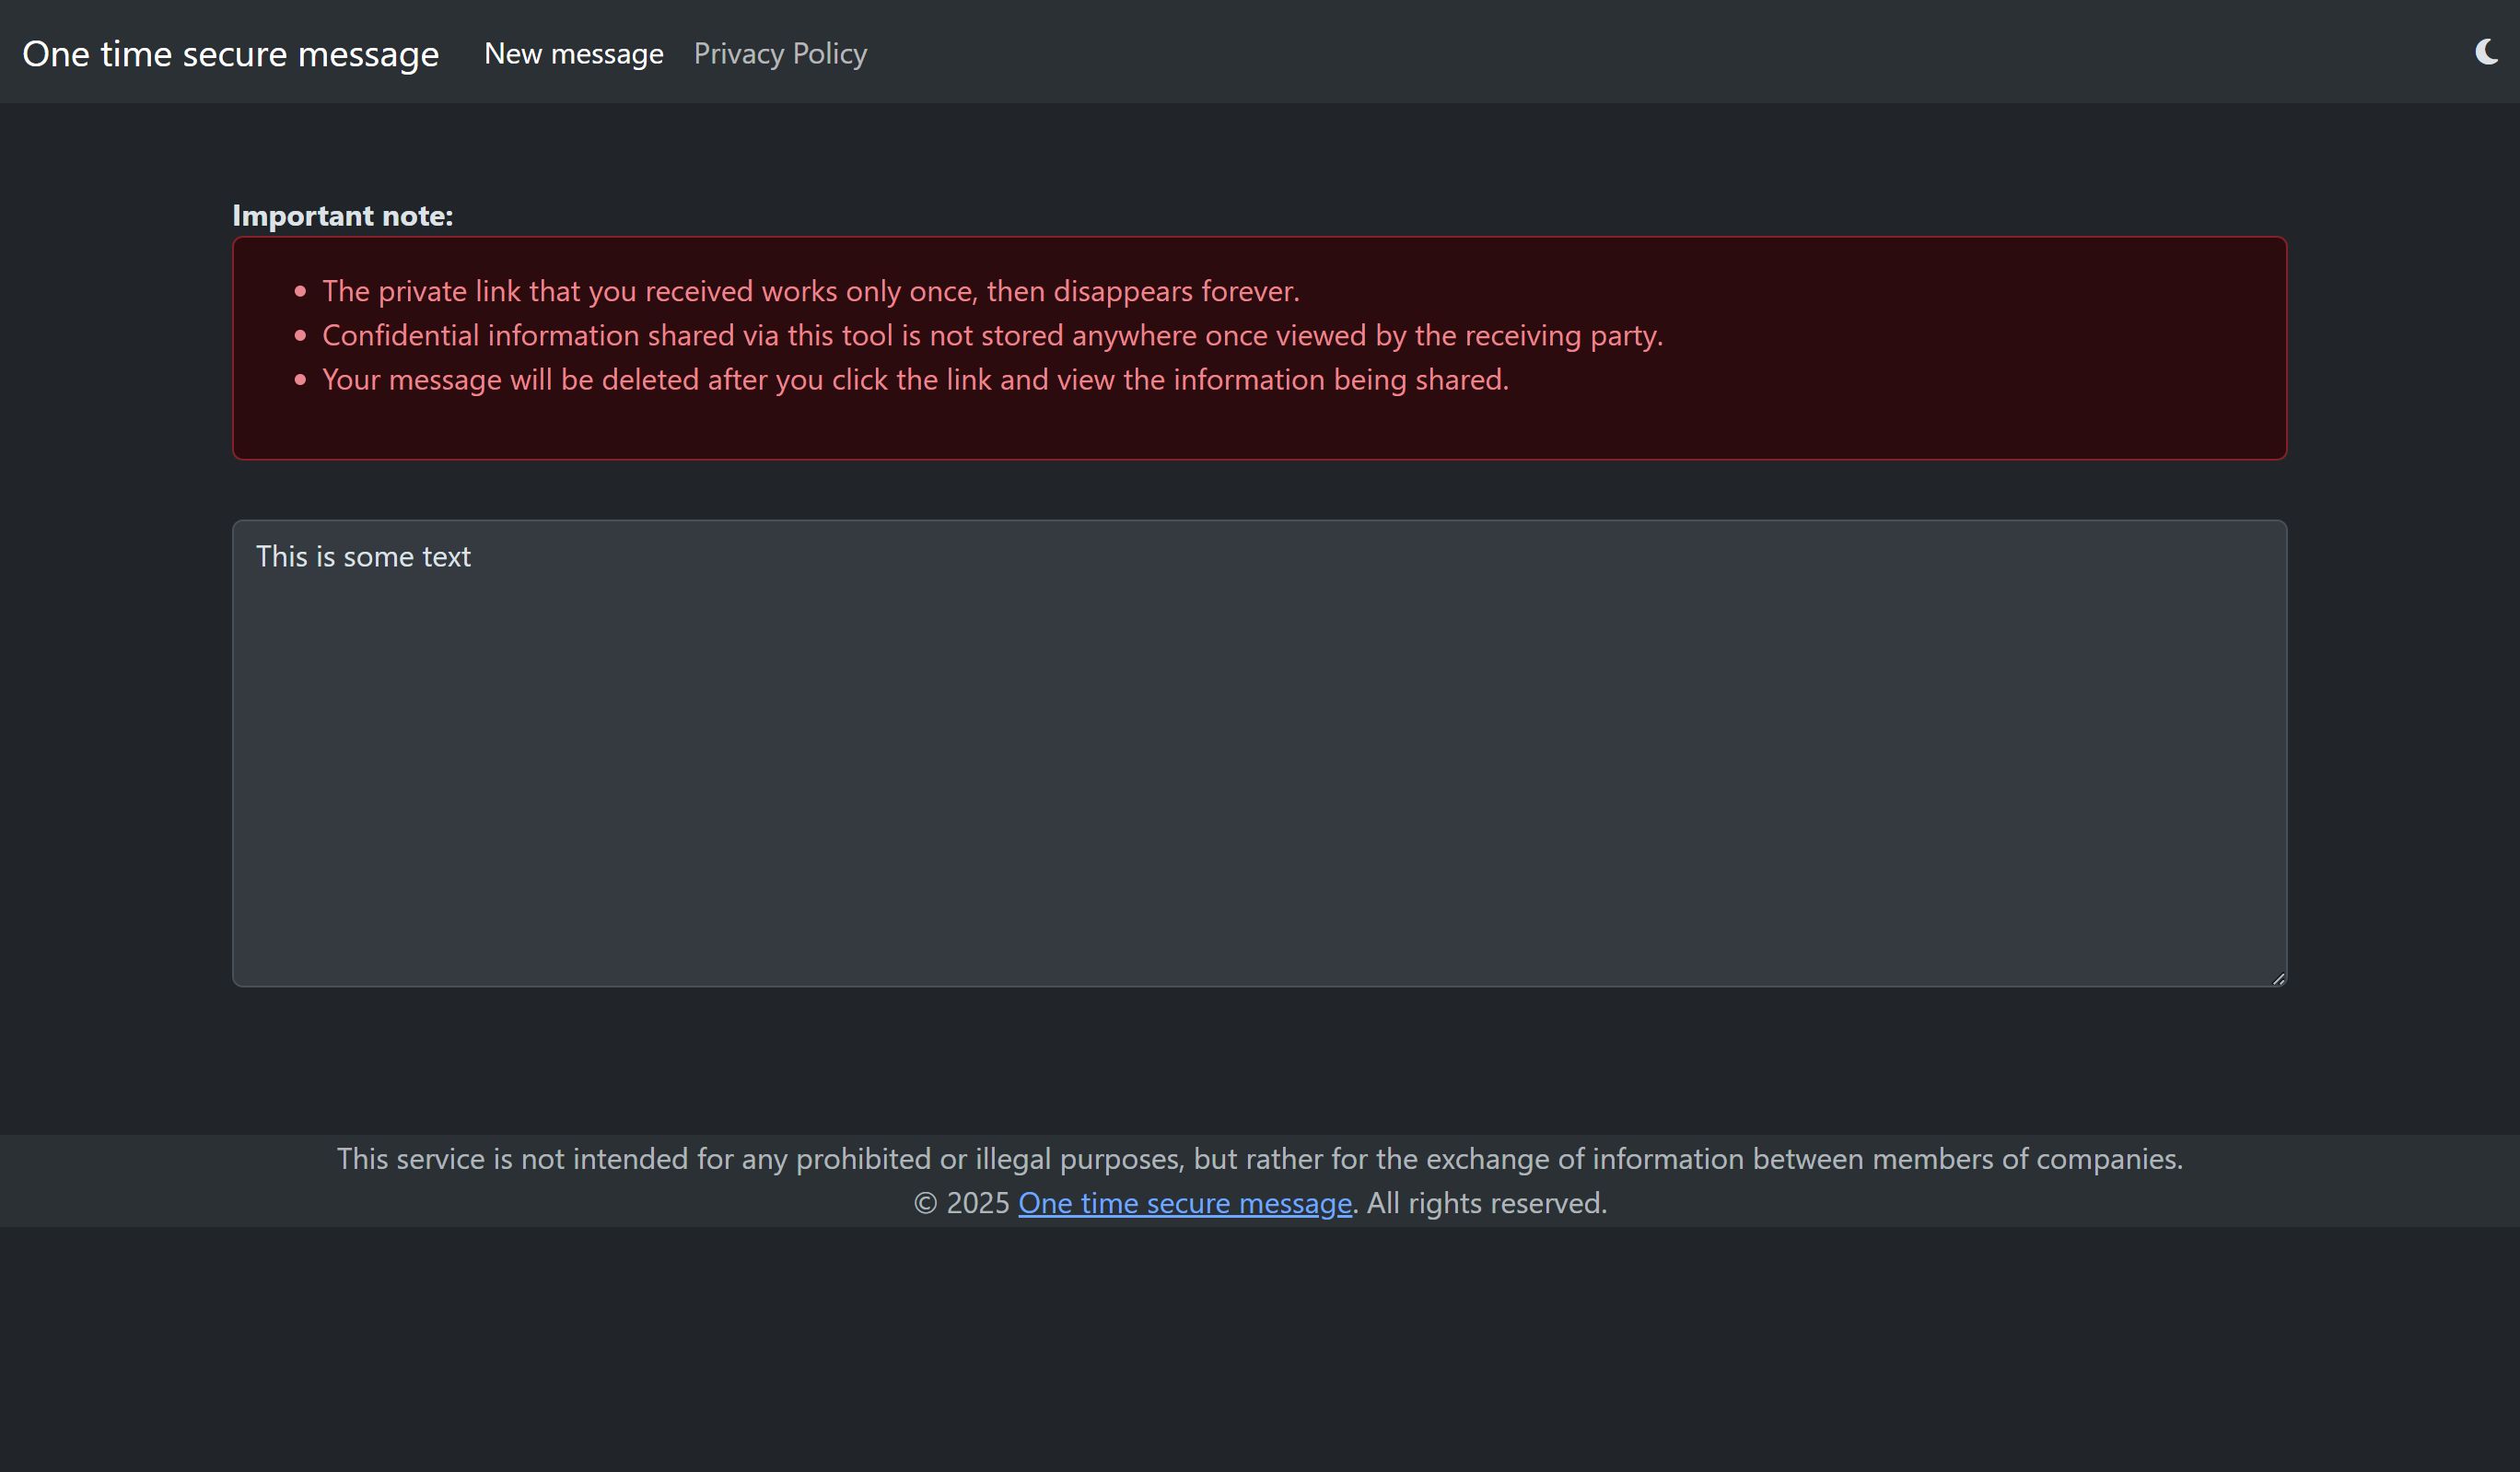This screenshot has width=2520, height=1472.
Task: Open the New message page
Action: [x=573, y=54]
